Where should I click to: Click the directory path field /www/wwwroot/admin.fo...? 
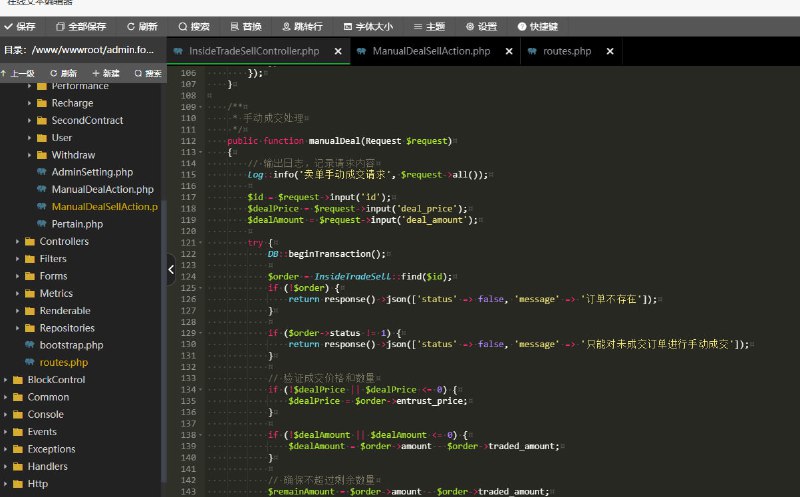pos(92,49)
